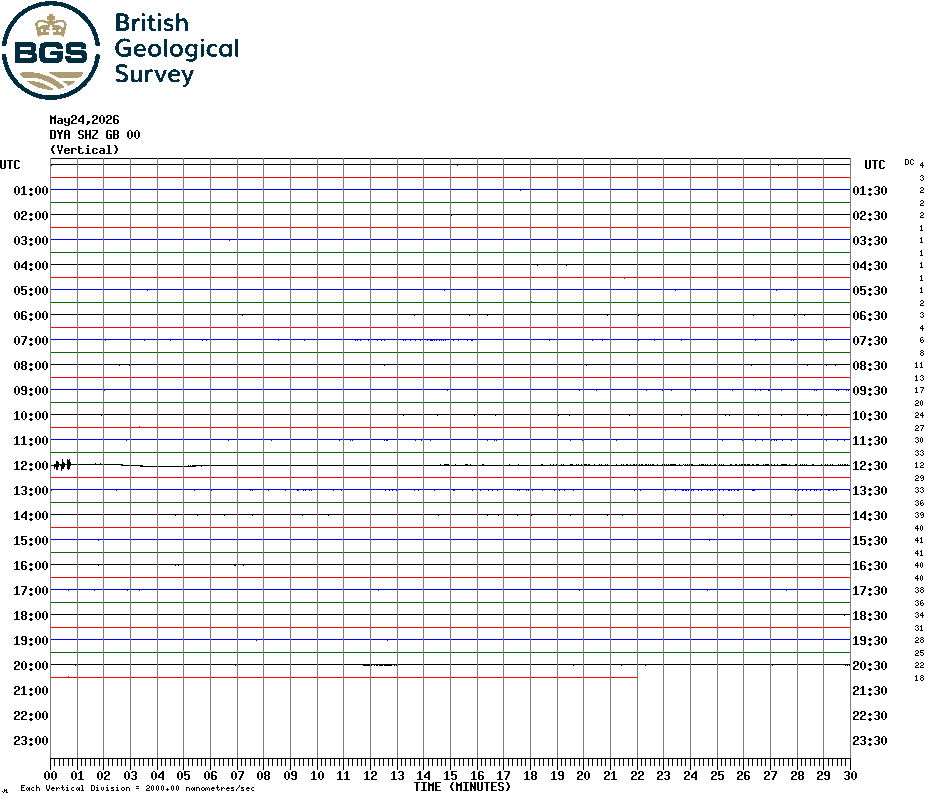This screenshot has height=802, width=930.
Task: Click the (Vertical) component label
Action: click(84, 149)
